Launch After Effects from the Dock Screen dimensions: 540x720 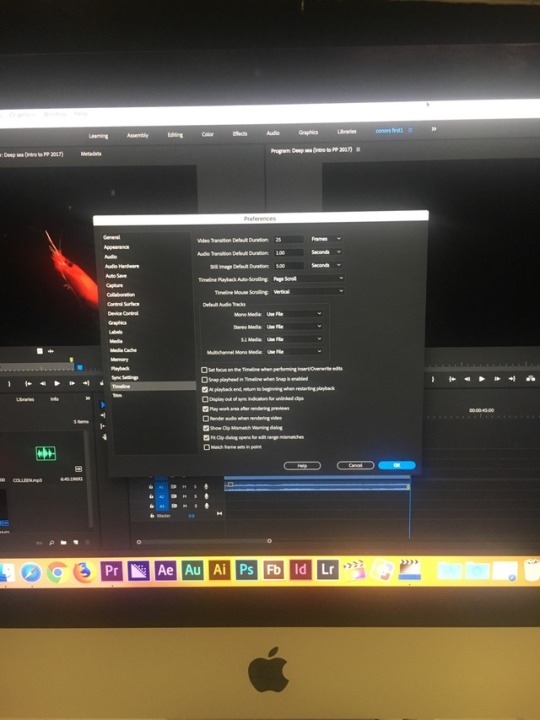[165, 570]
